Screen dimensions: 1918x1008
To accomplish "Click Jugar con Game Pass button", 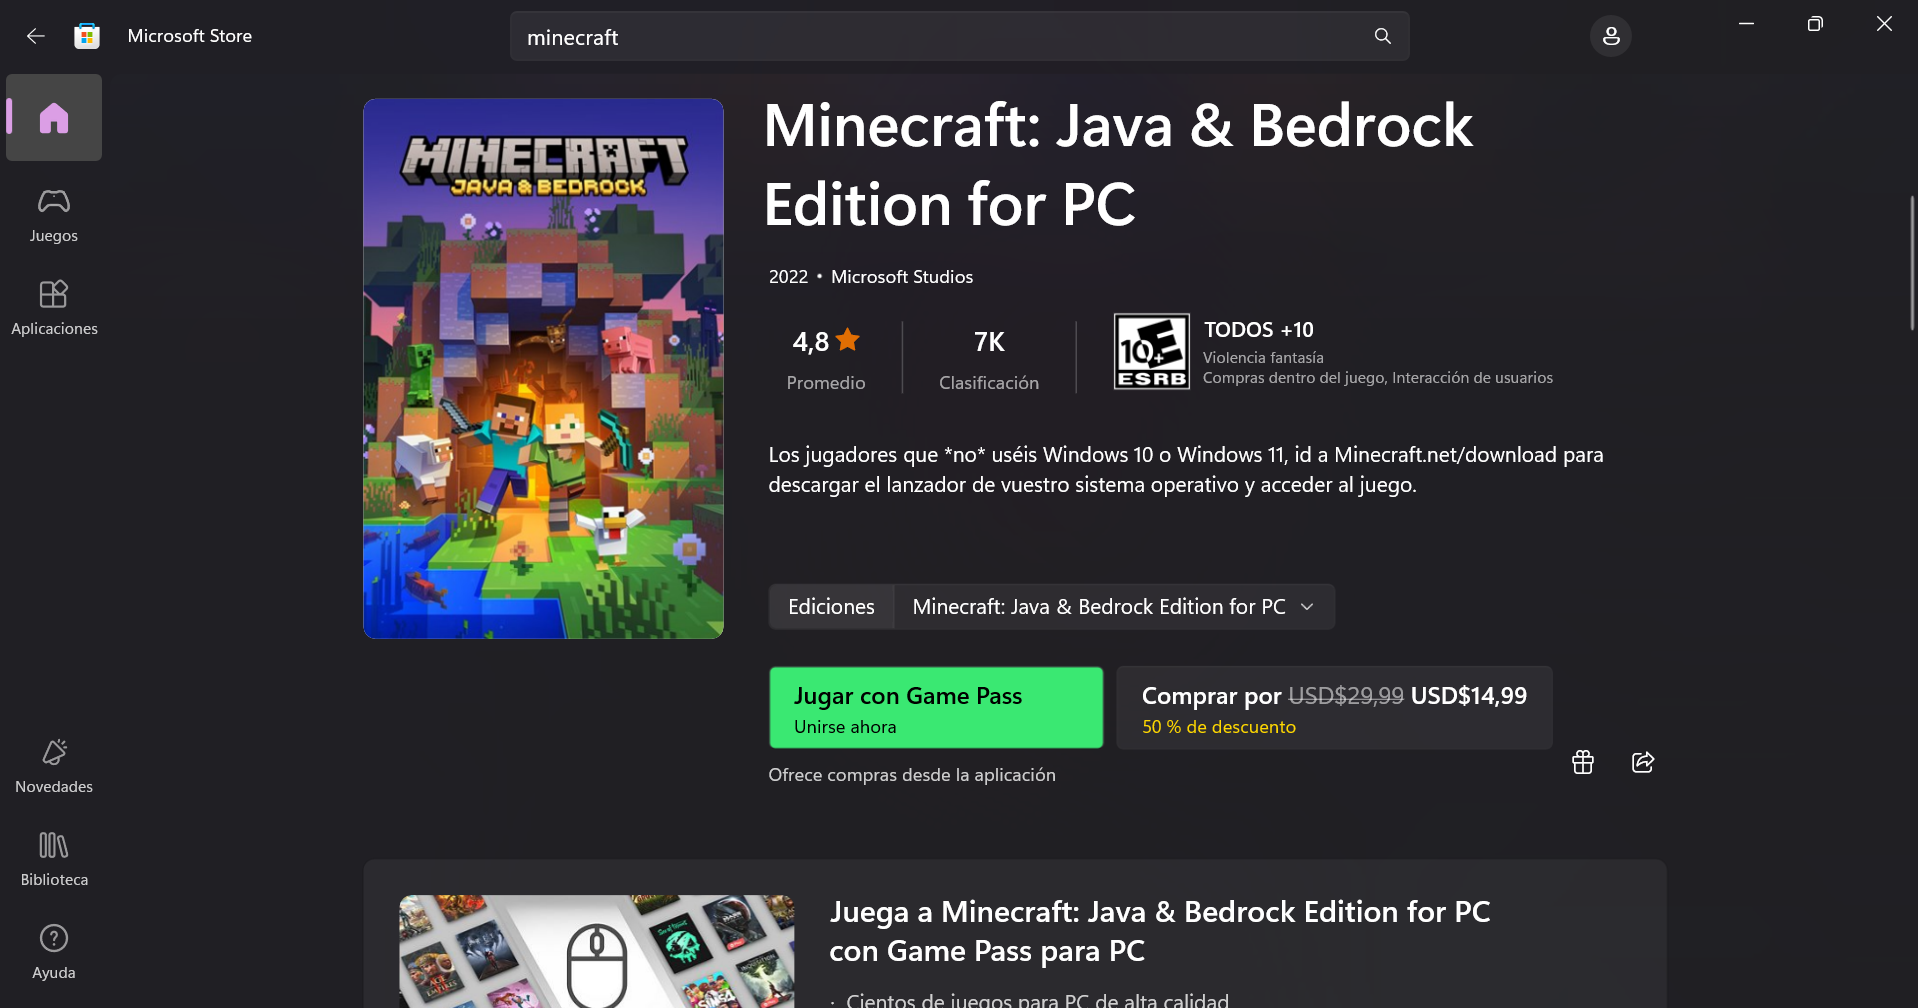I will (x=936, y=708).
